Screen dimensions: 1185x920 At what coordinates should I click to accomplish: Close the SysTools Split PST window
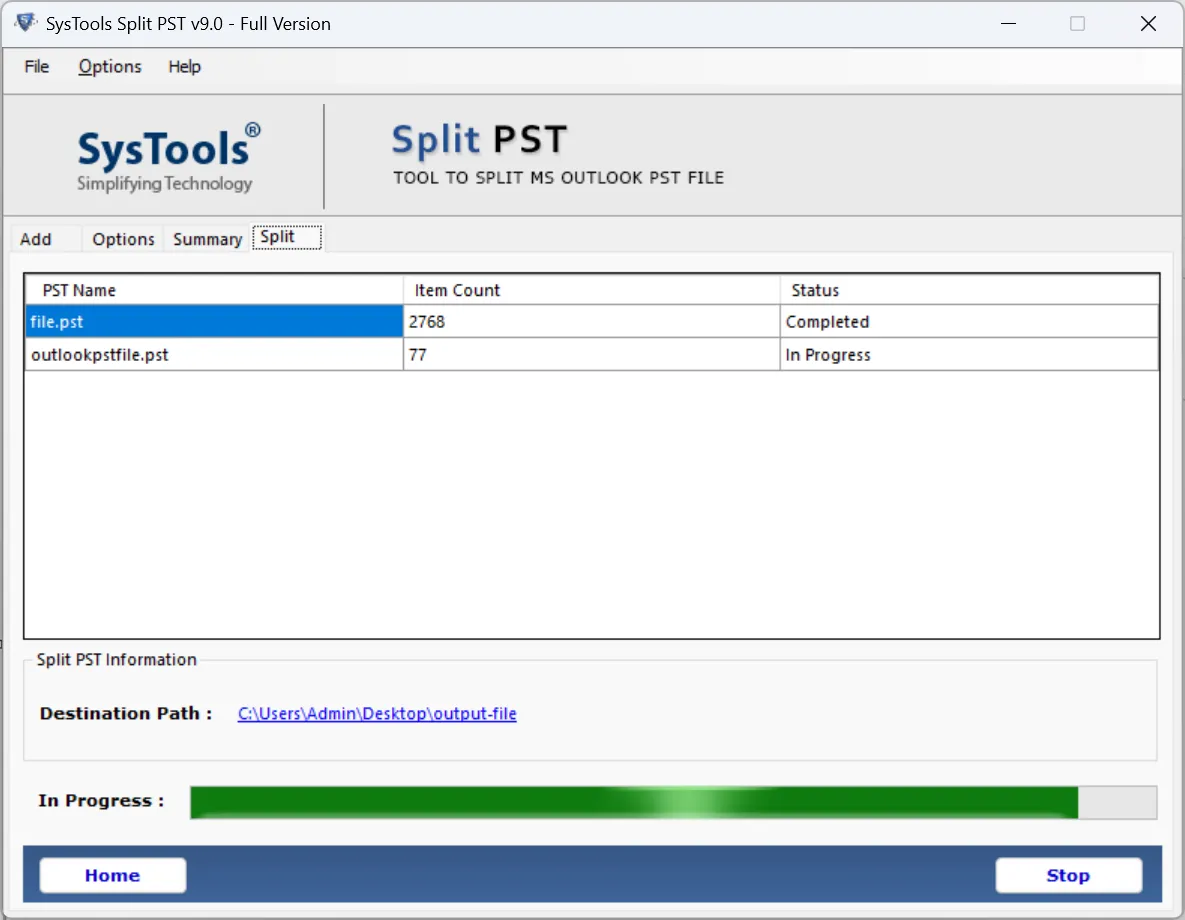[1148, 23]
